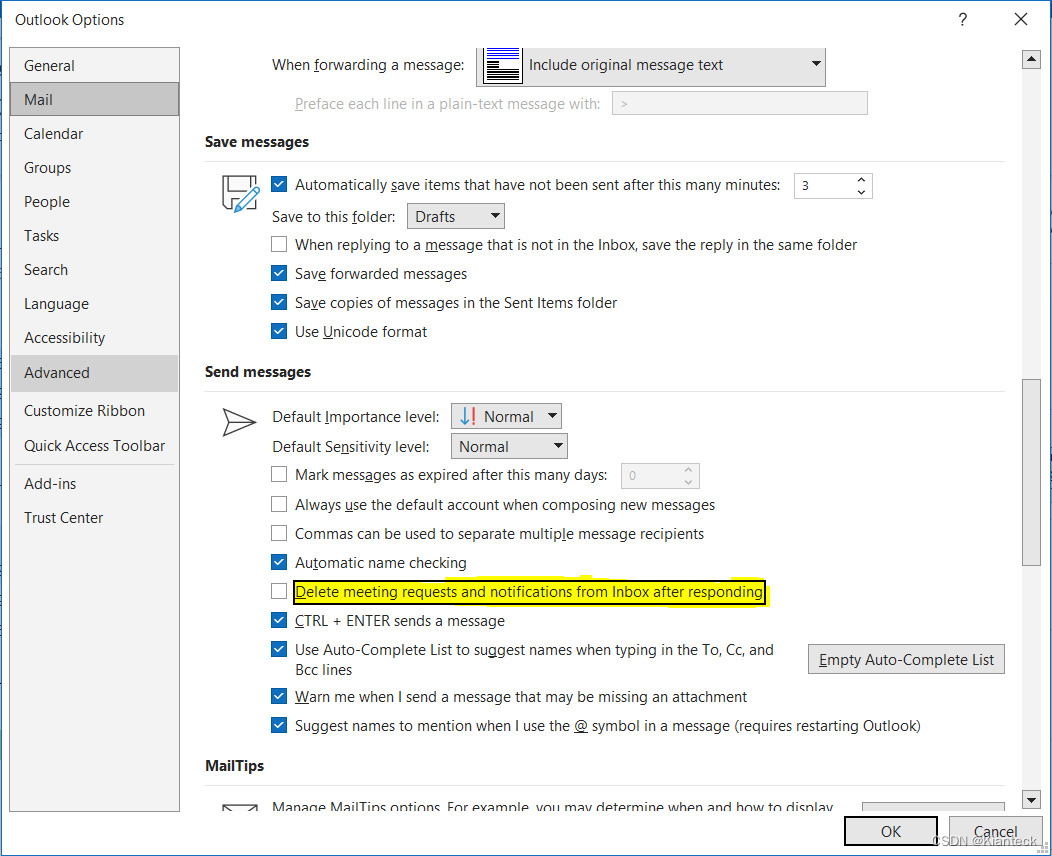Uncheck Use Auto-Complete List option
The width and height of the screenshot is (1052, 856).
coord(279,649)
